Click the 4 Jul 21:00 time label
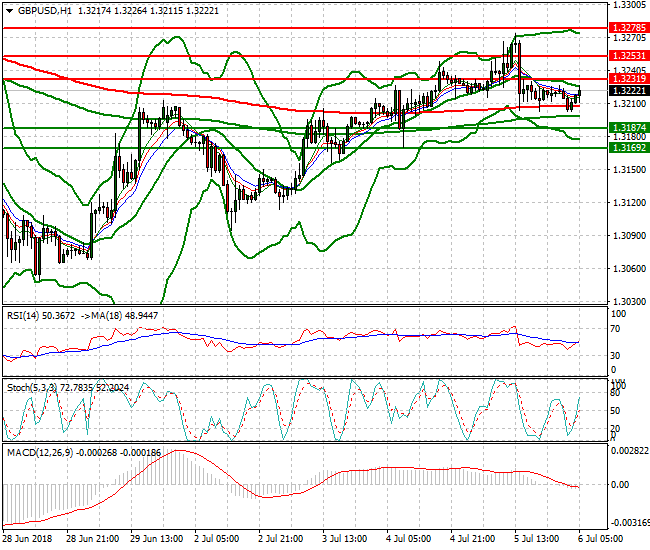Image resolution: width=650 pixels, height=550 pixels. (x=473, y=539)
